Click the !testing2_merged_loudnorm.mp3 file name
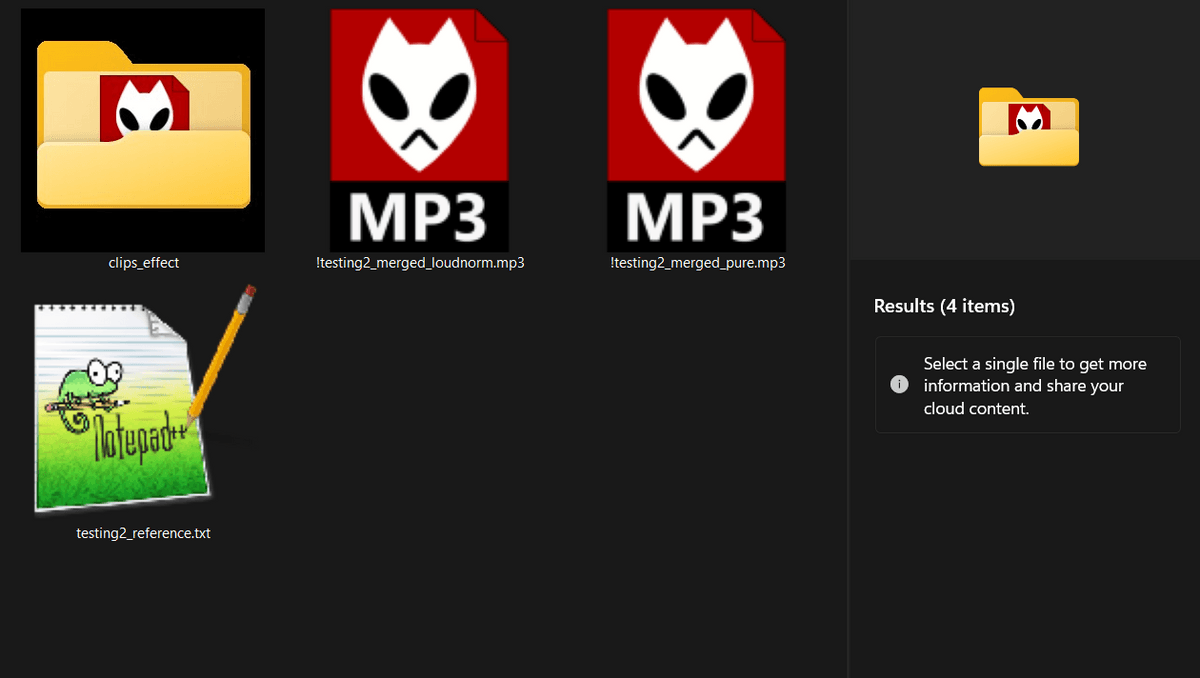Image resolution: width=1200 pixels, height=678 pixels. pos(420,263)
